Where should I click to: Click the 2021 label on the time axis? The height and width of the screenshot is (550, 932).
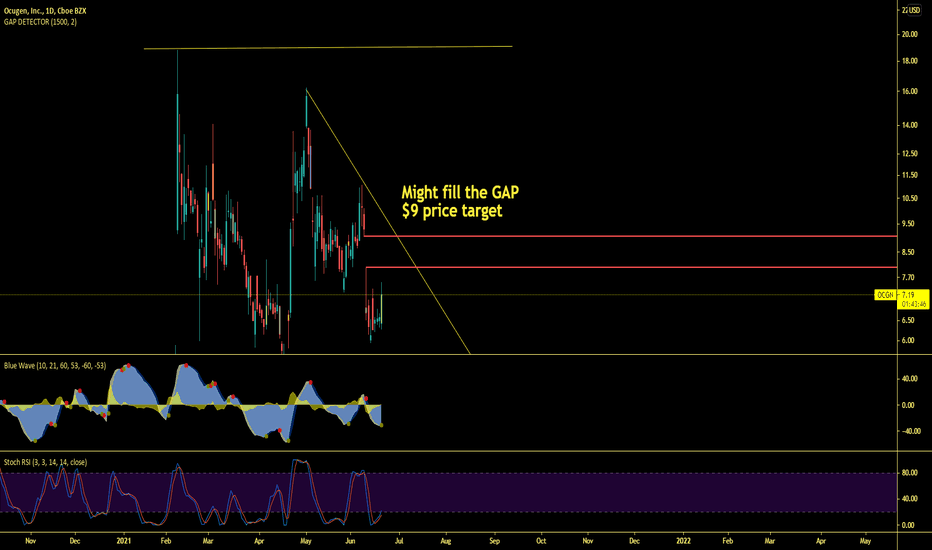coord(124,541)
